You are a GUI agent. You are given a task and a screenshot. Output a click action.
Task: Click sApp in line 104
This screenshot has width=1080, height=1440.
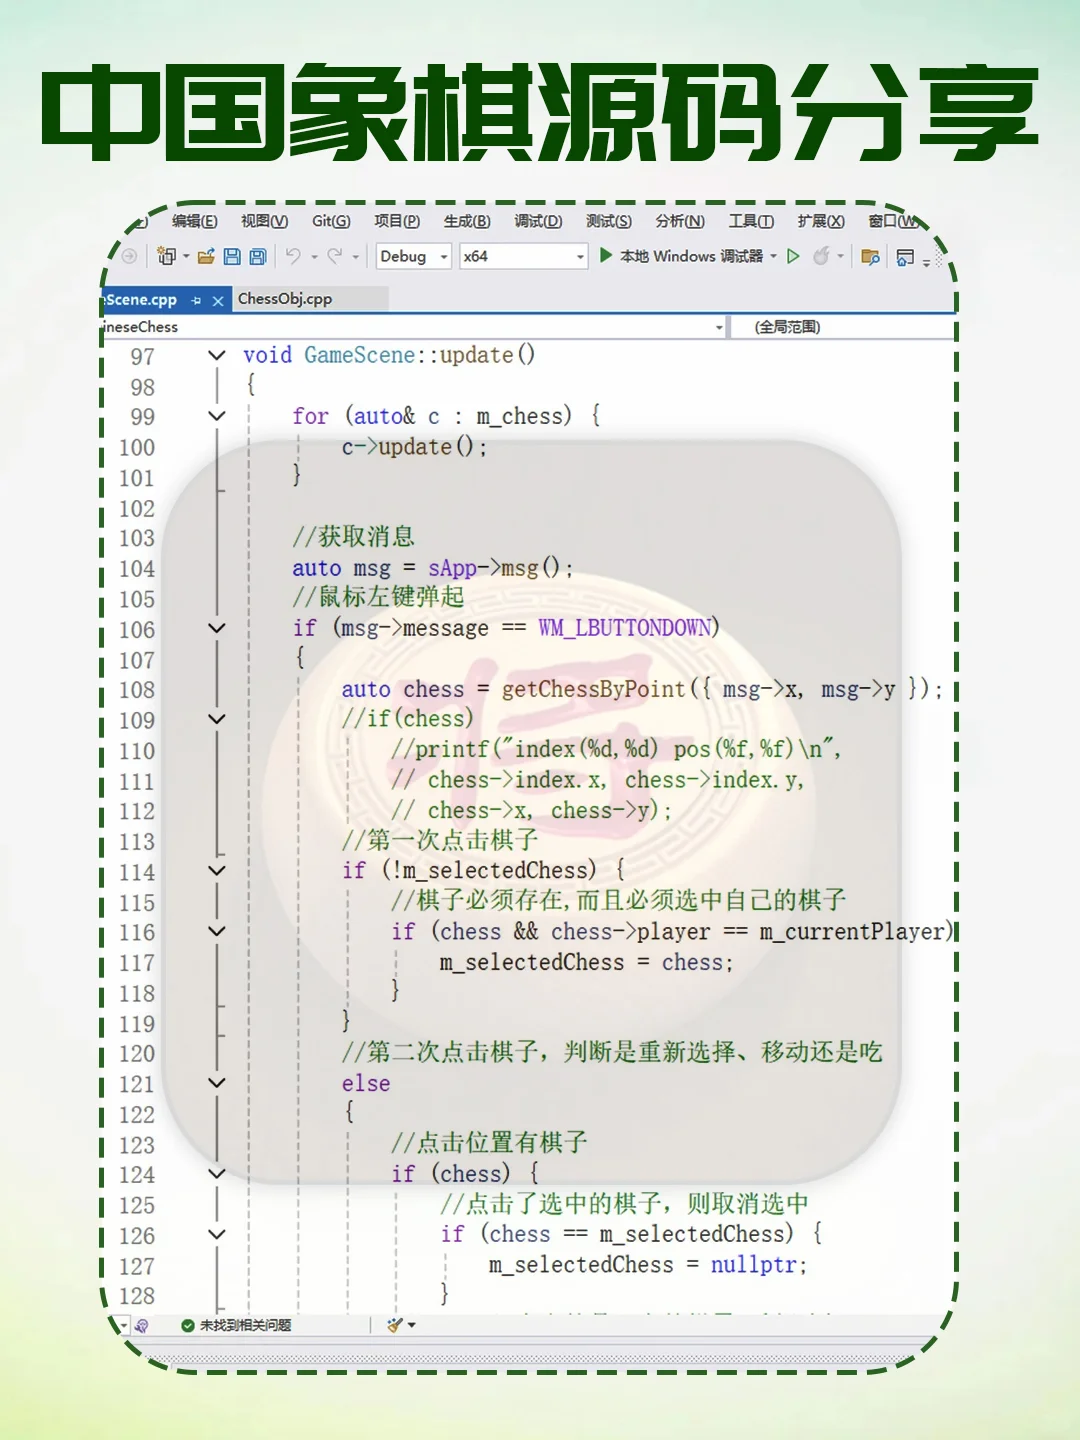[453, 568]
